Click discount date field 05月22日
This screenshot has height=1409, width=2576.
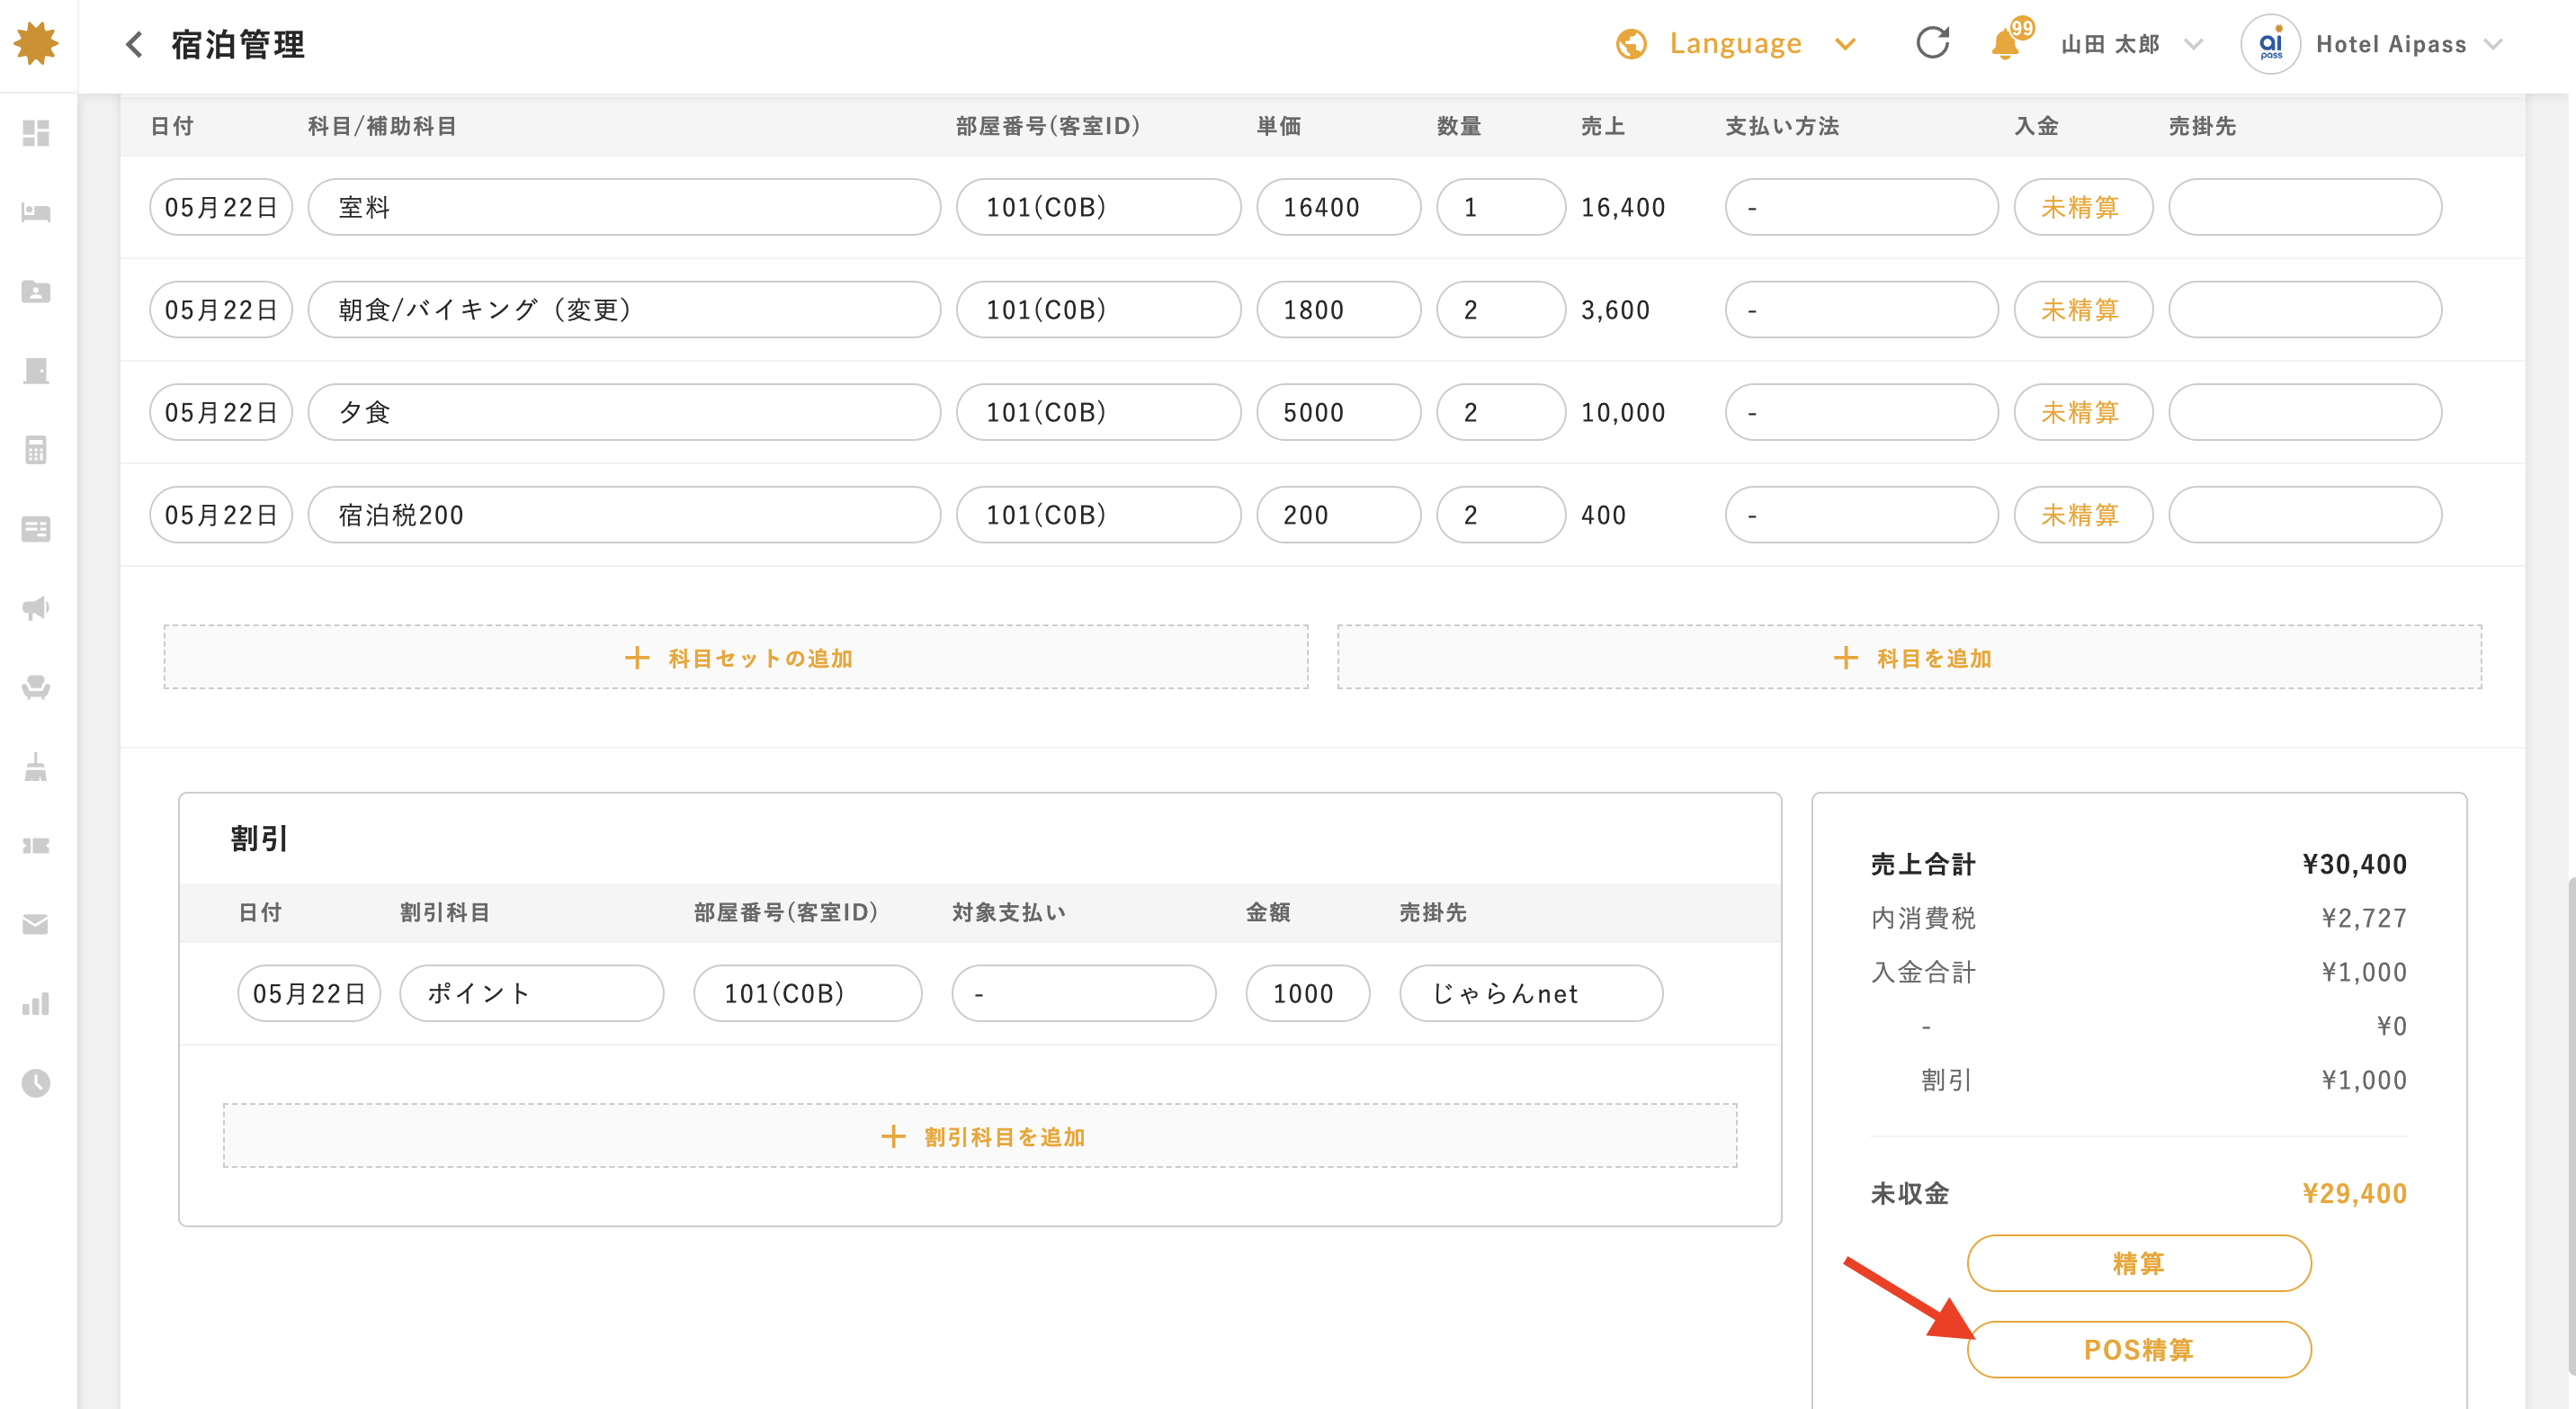point(309,993)
